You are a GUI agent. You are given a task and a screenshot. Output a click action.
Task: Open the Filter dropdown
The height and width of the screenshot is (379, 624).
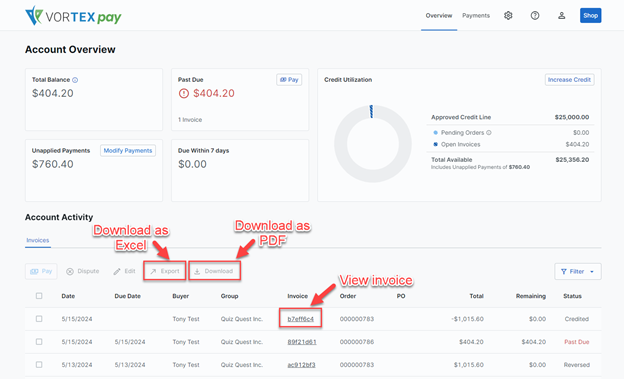coord(578,272)
